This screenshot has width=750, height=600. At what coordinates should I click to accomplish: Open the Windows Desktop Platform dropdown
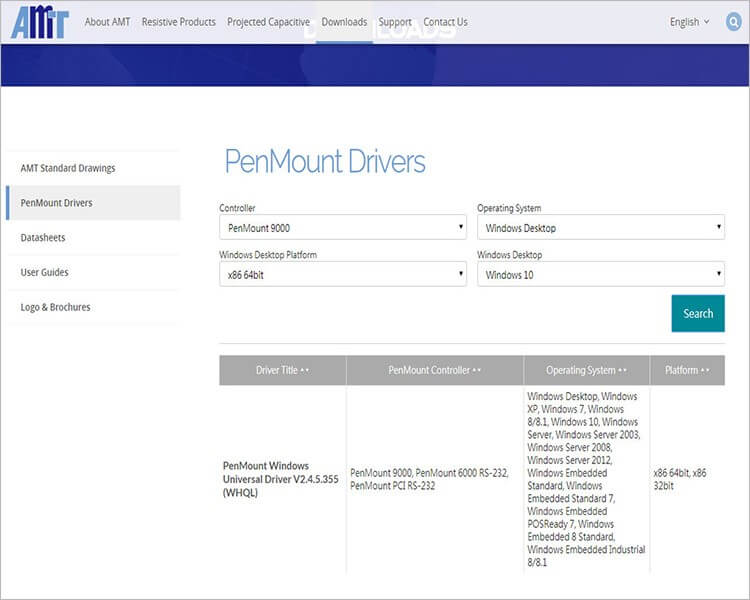click(344, 274)
